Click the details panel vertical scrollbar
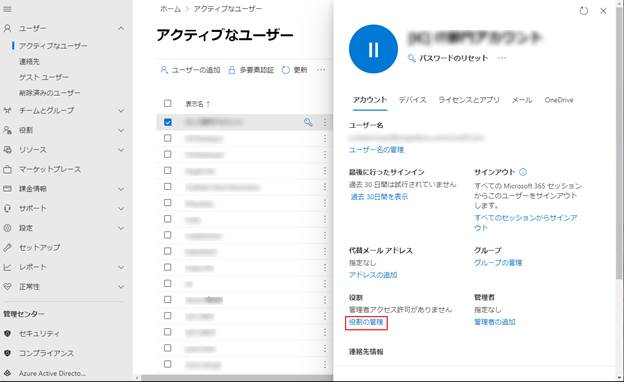The width and height of the screenshot is (624, 382). tap(619, 143)
